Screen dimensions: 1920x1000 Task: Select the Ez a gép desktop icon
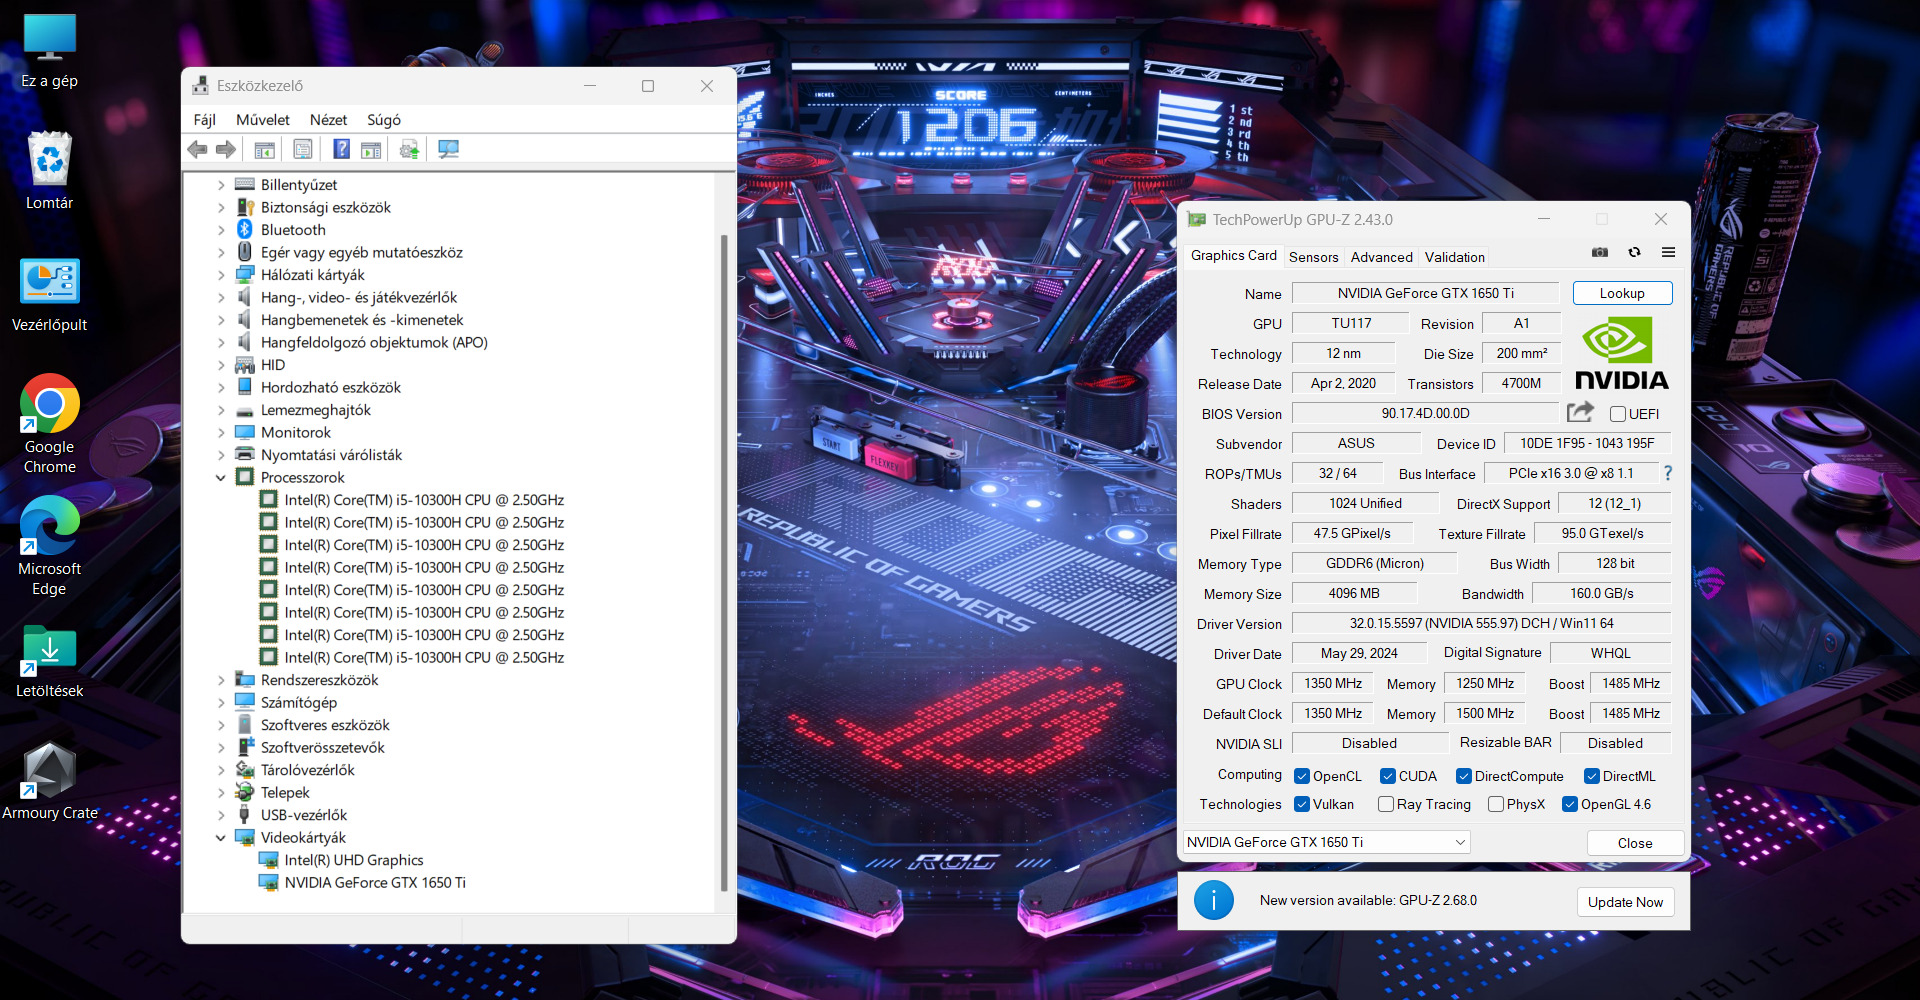tap(49, 51)
